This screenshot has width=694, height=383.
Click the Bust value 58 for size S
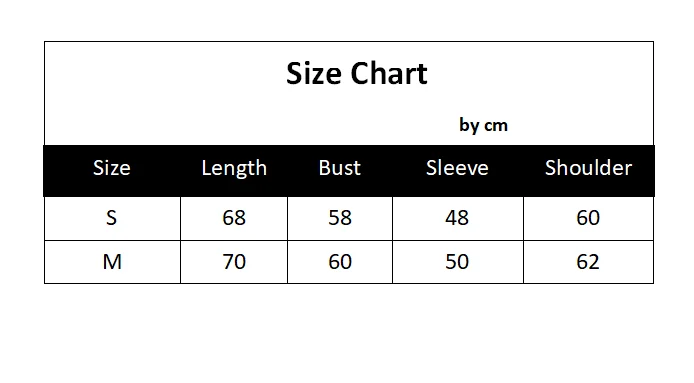(x=340, y=218)
